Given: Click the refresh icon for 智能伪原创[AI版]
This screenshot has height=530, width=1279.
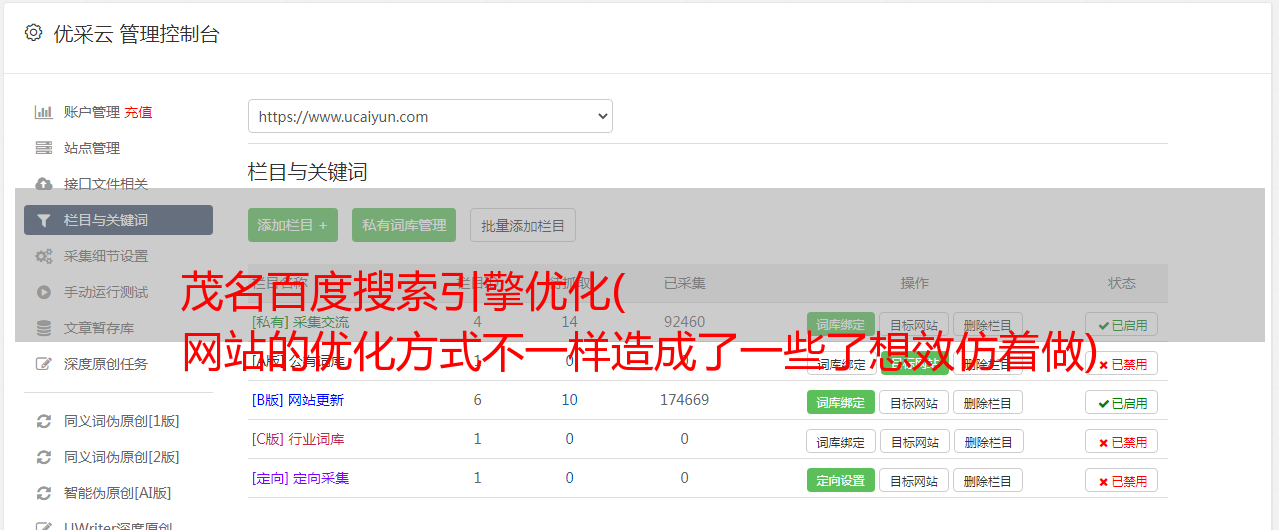Looking at the screenshot, I should point(44,493).
